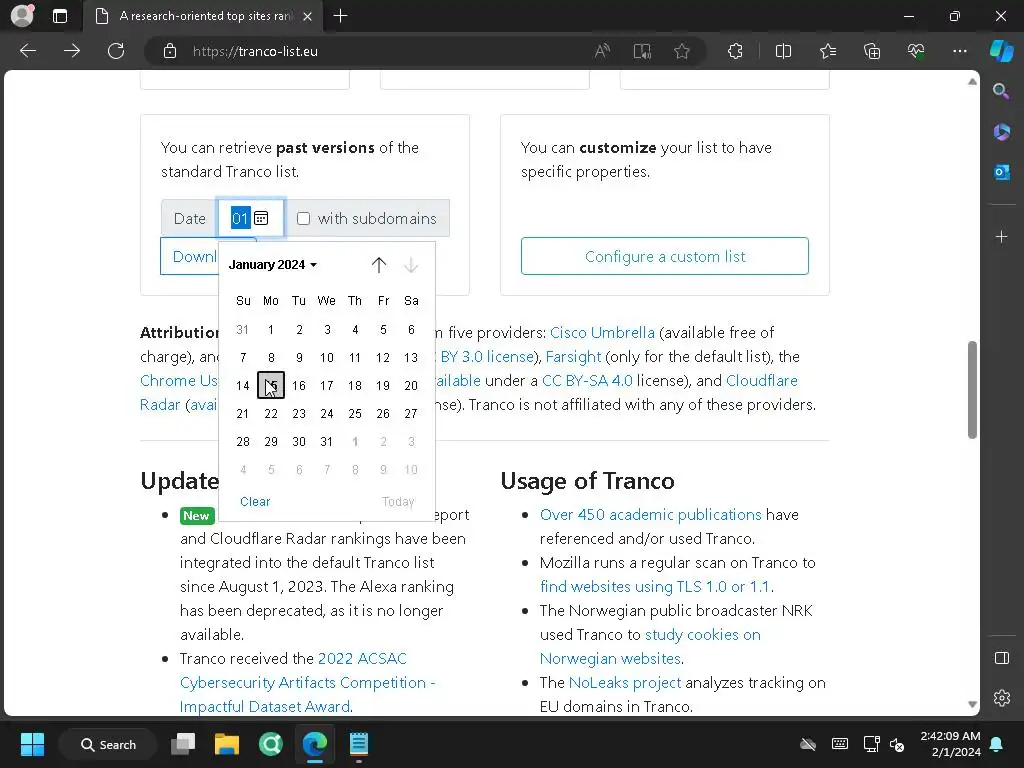The width and height of the screenshot is (1024, 768).
Task: Follow the Cloudflare link
Action: [761, 381]
